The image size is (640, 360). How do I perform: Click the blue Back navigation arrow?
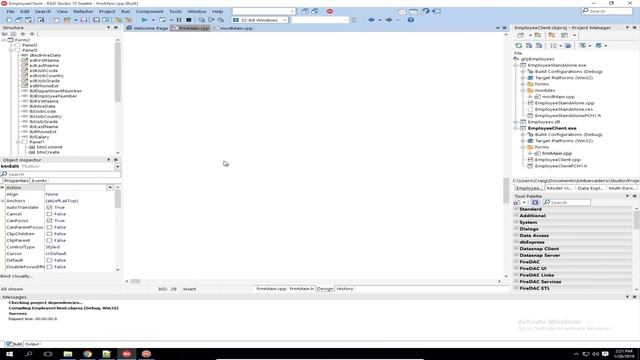click(x=371, y=20)
